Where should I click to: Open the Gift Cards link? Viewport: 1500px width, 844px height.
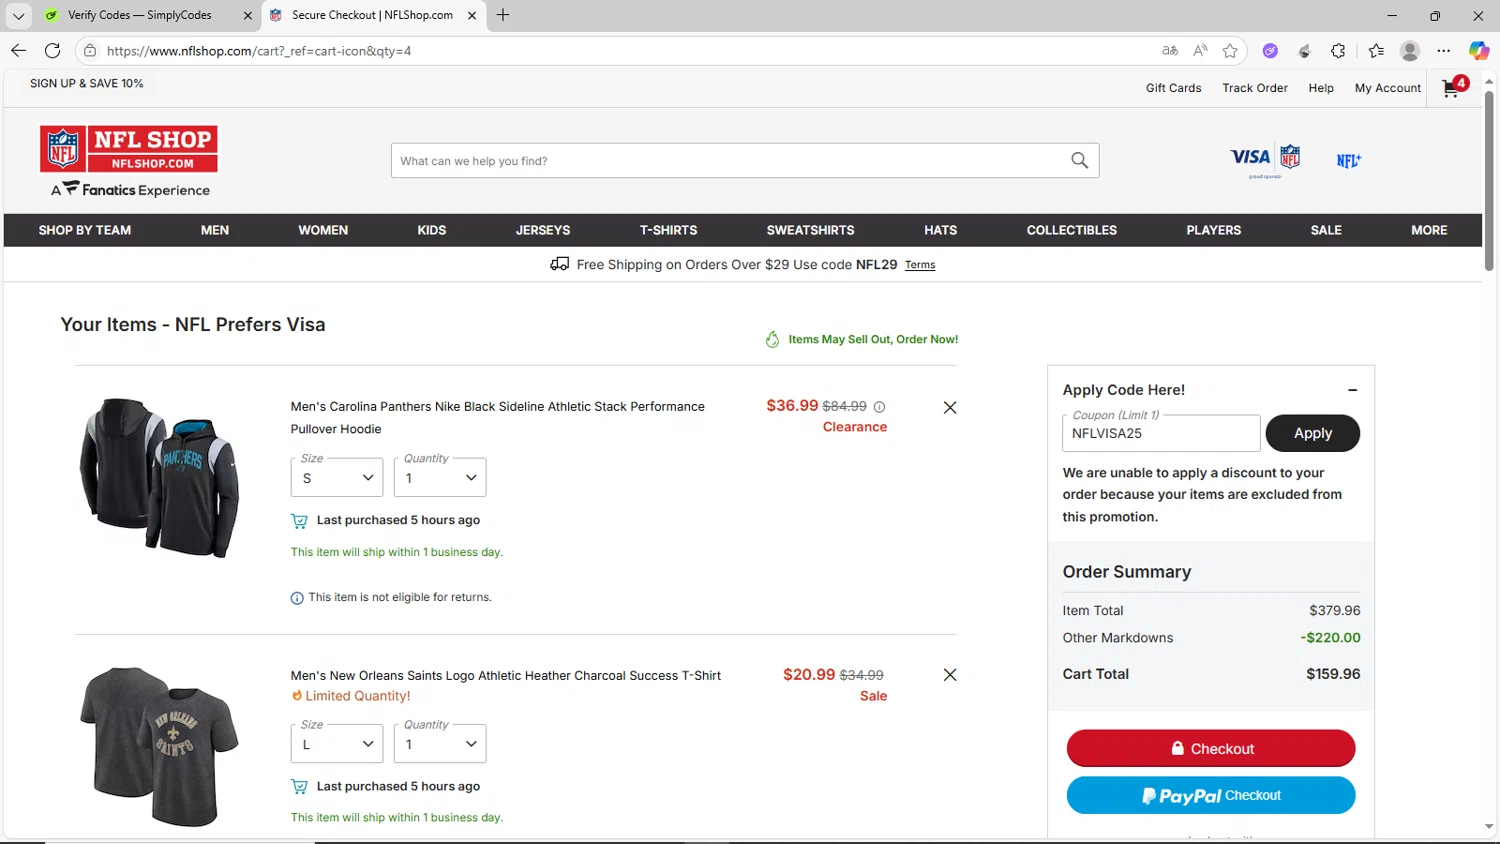(x=1174, y=88)
